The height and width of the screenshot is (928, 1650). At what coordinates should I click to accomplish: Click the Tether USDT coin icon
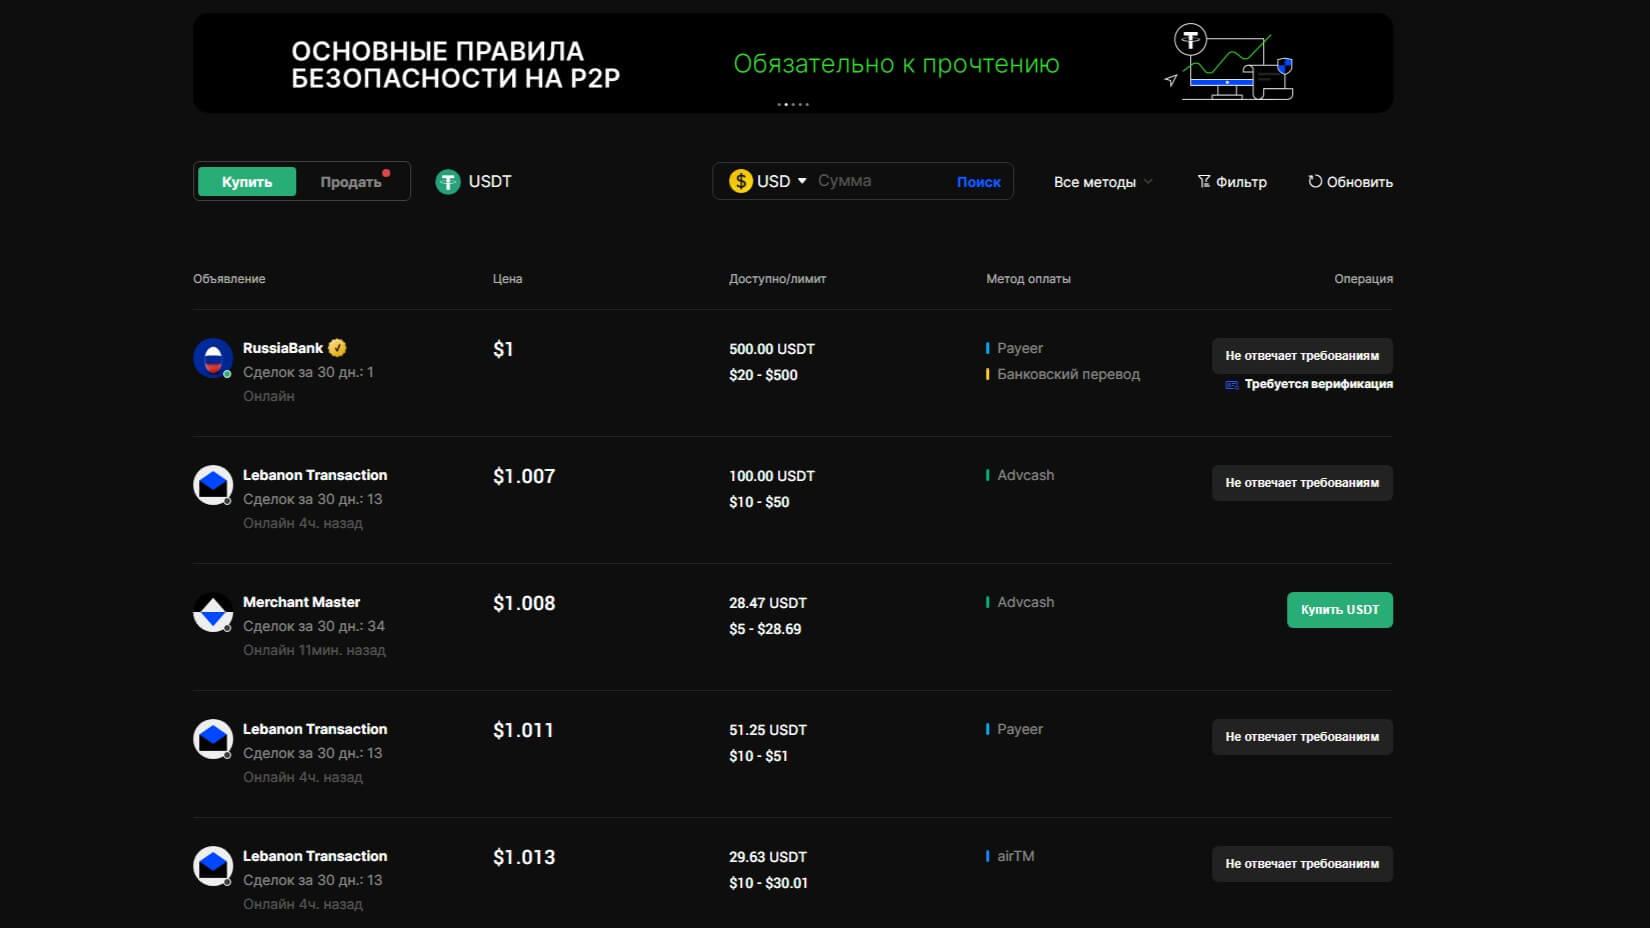[x=447, y=182]
